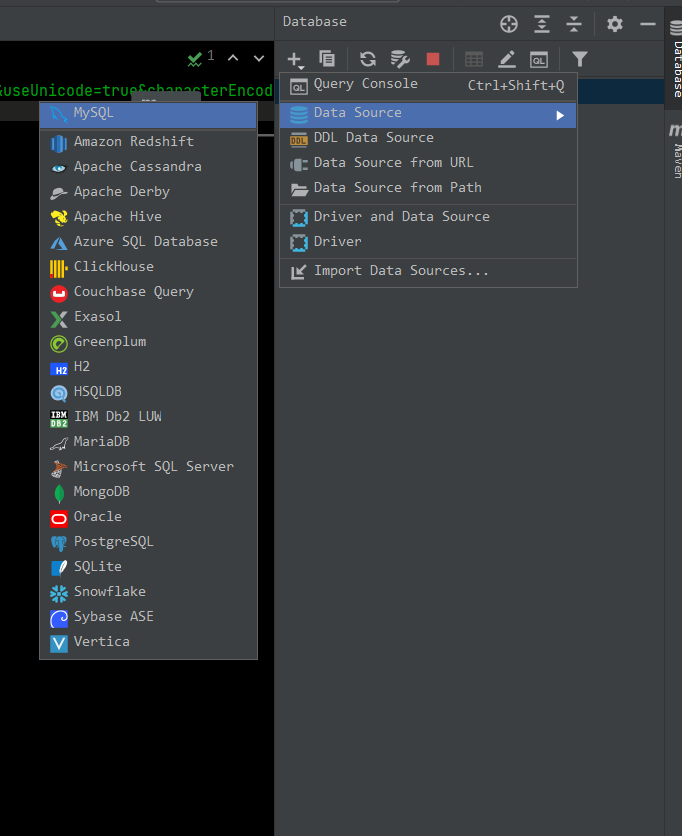
Task: Select ClickHouse data source
Action: click(148, 268)
